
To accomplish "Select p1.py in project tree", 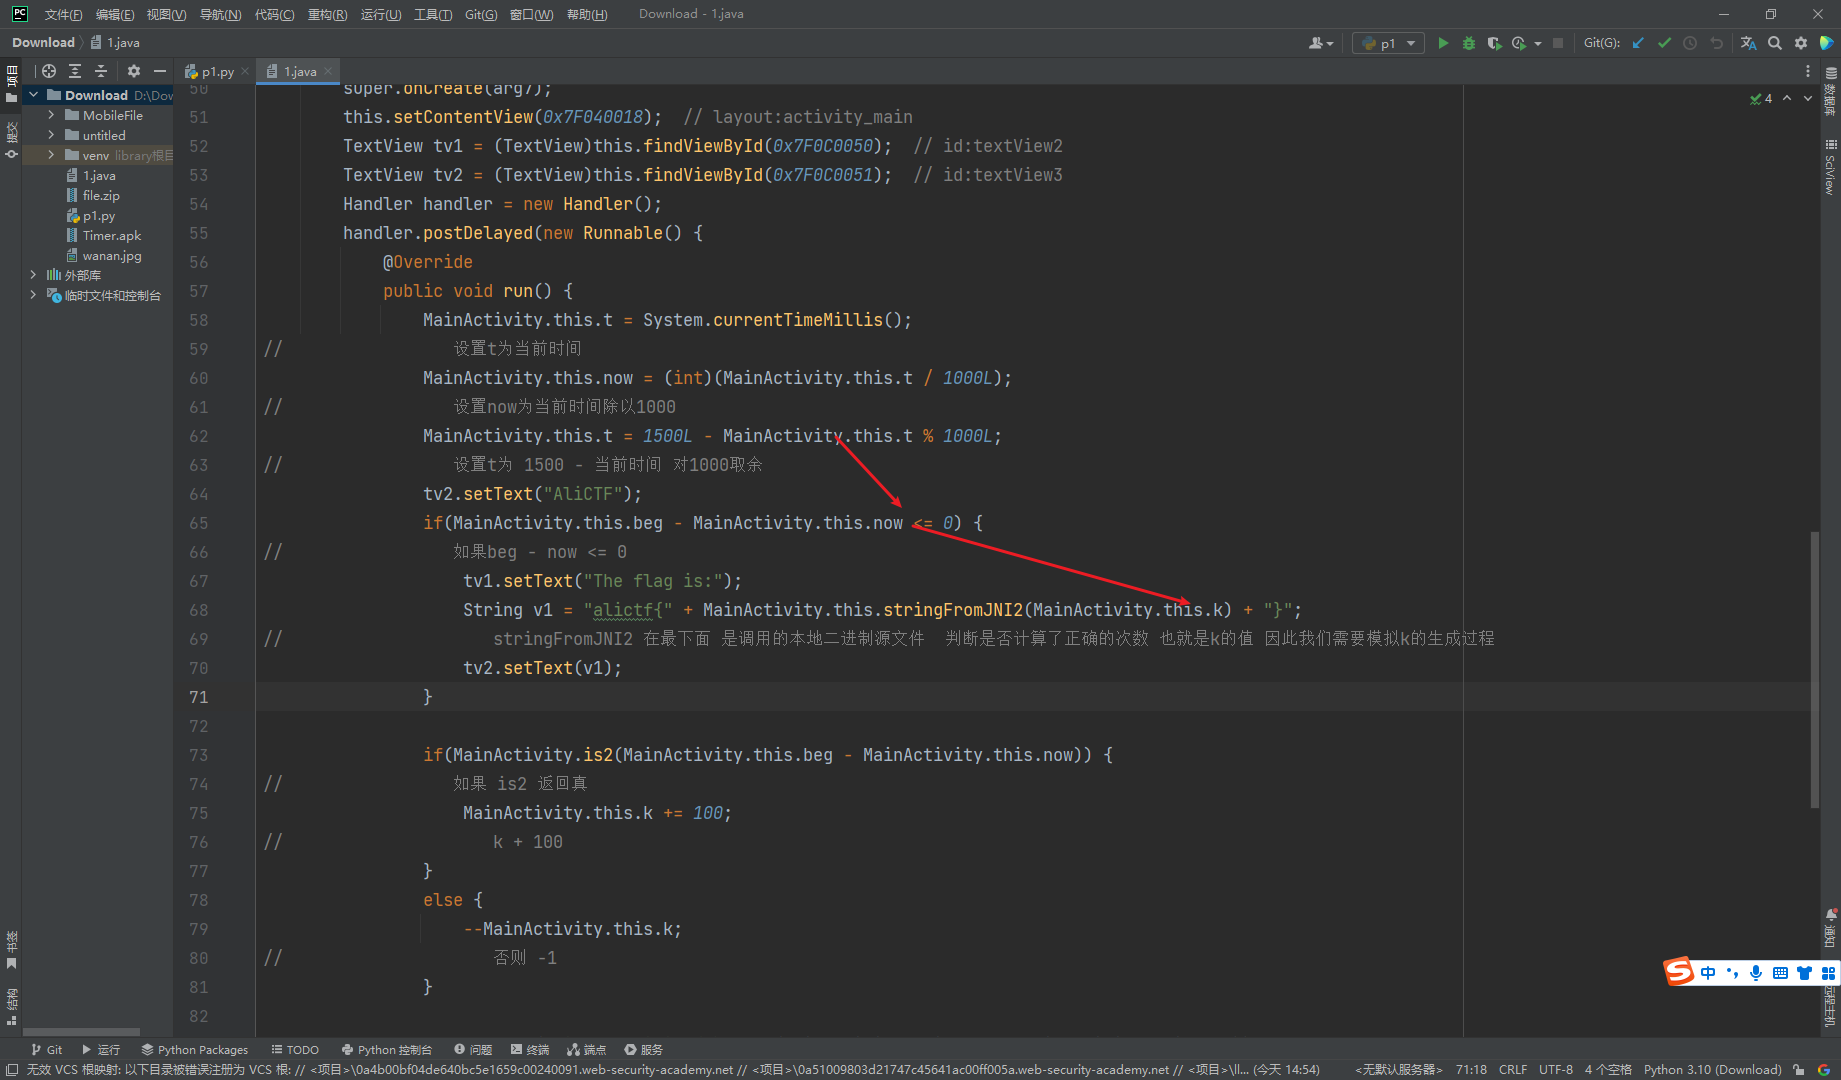I will [99, 215].
